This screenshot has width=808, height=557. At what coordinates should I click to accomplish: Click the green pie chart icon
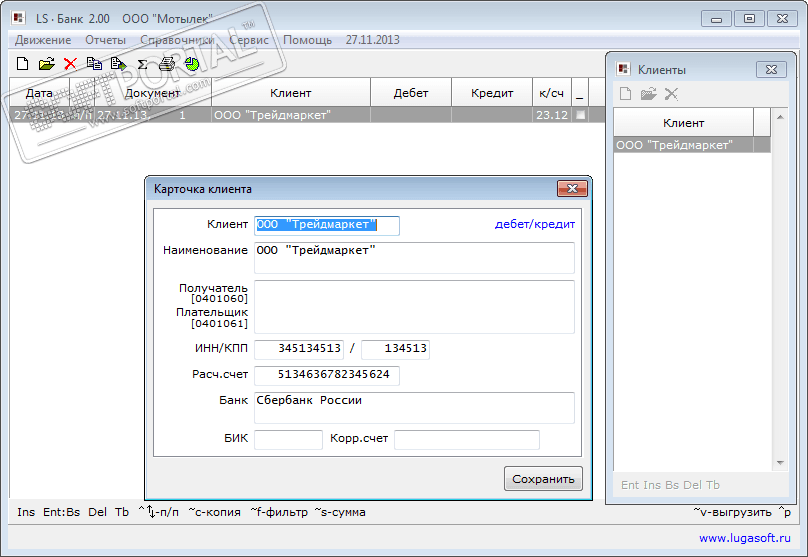tap(192, 64)
